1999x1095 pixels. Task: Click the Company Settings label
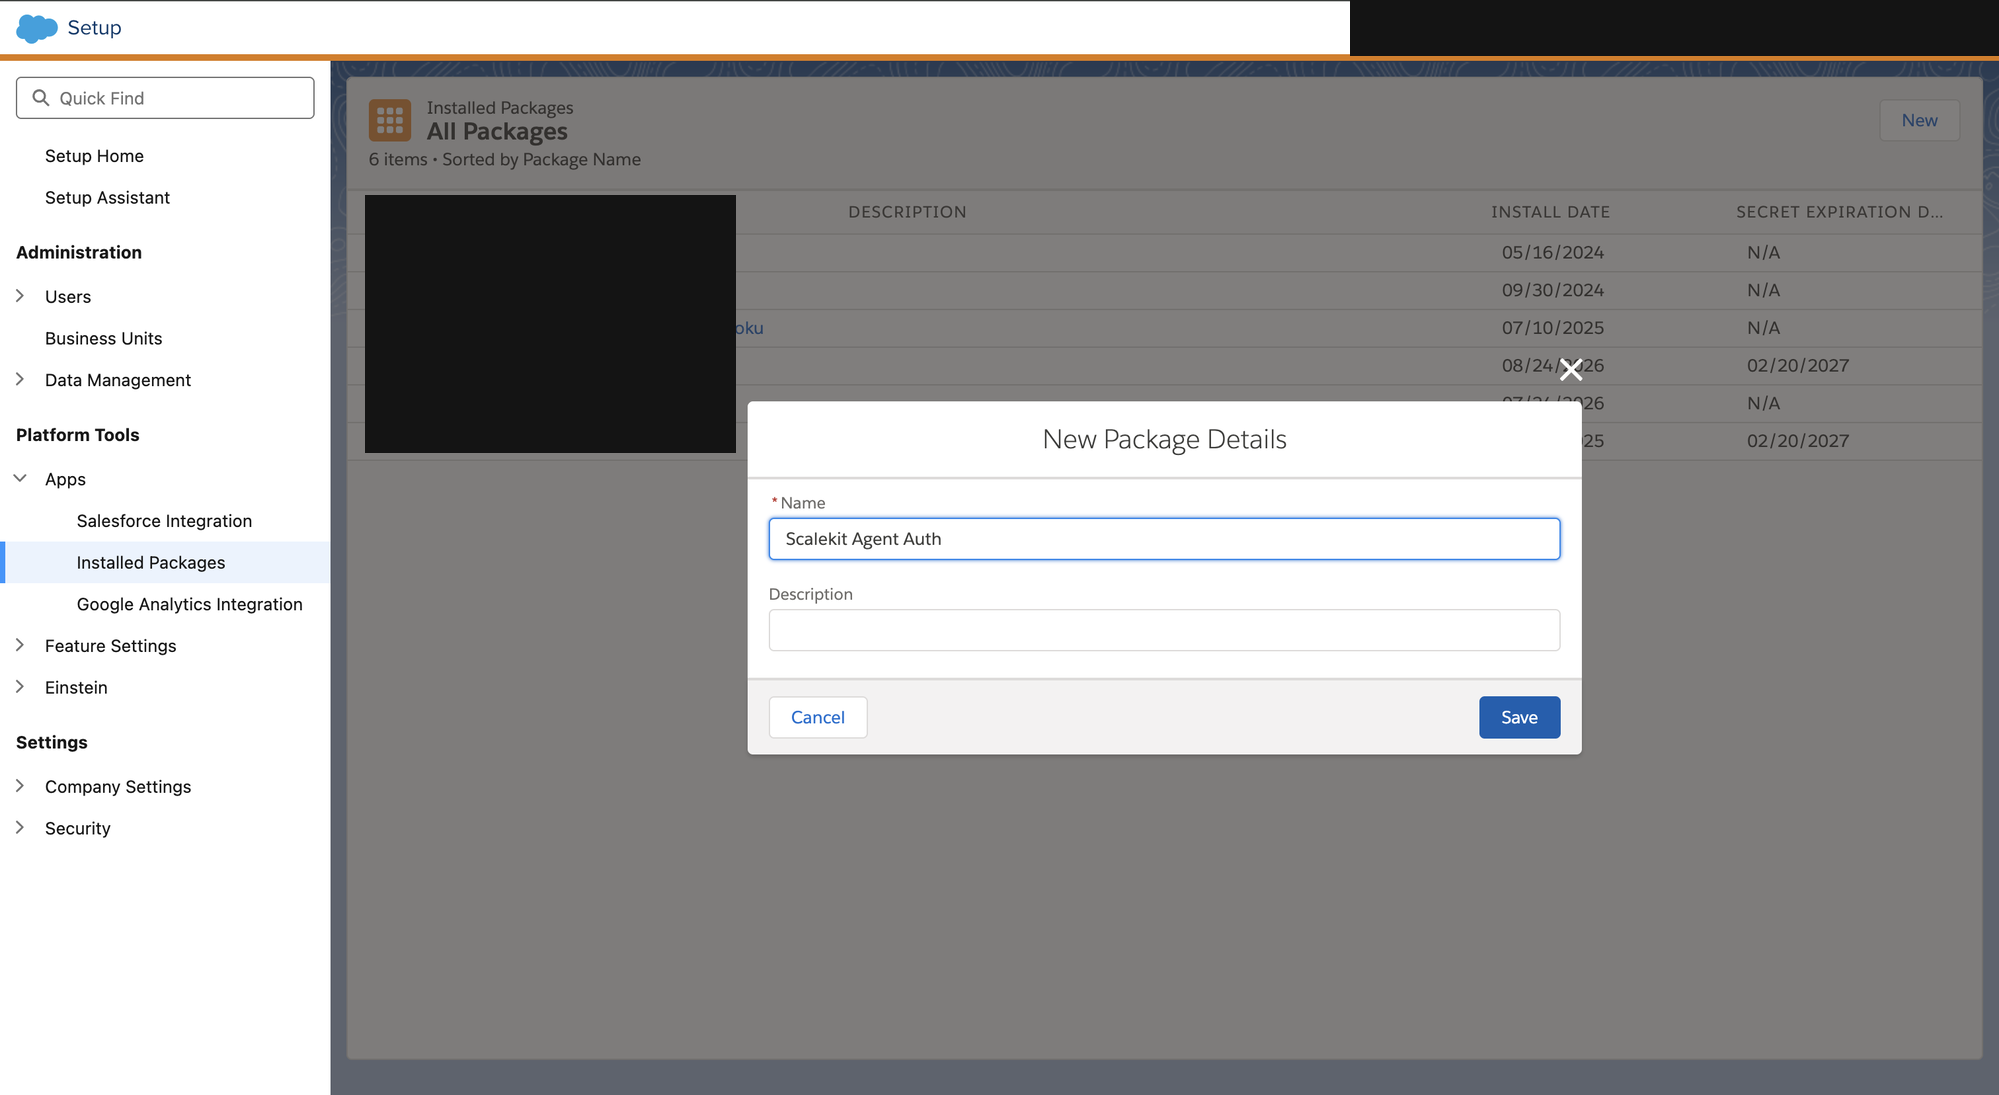coord(118,787)
